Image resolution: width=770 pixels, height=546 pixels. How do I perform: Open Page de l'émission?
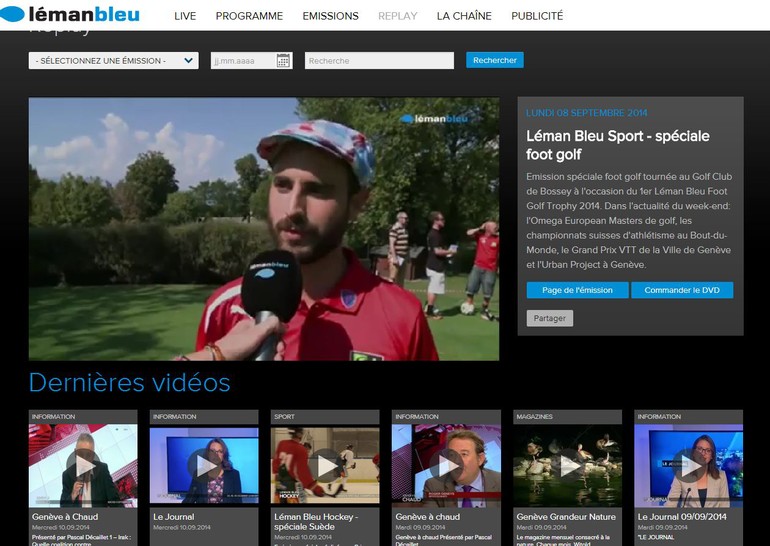click(578, 290)
